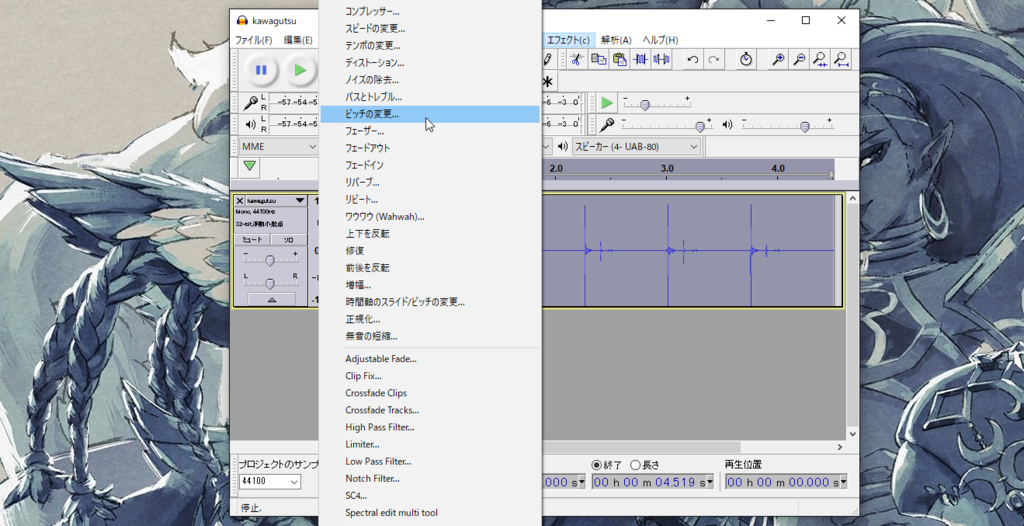This screenshot has height=526, width=1024.
Task: Open the MME audio host dropdown
Action: pyautogui.click(x=278, y=146)
